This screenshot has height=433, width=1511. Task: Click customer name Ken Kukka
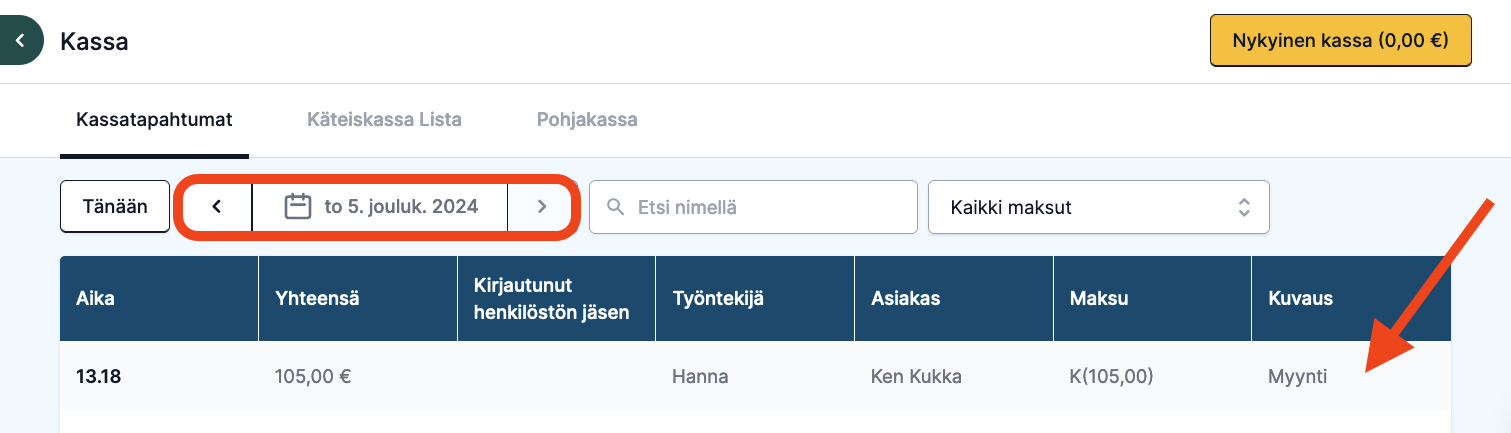coord(916,377)
